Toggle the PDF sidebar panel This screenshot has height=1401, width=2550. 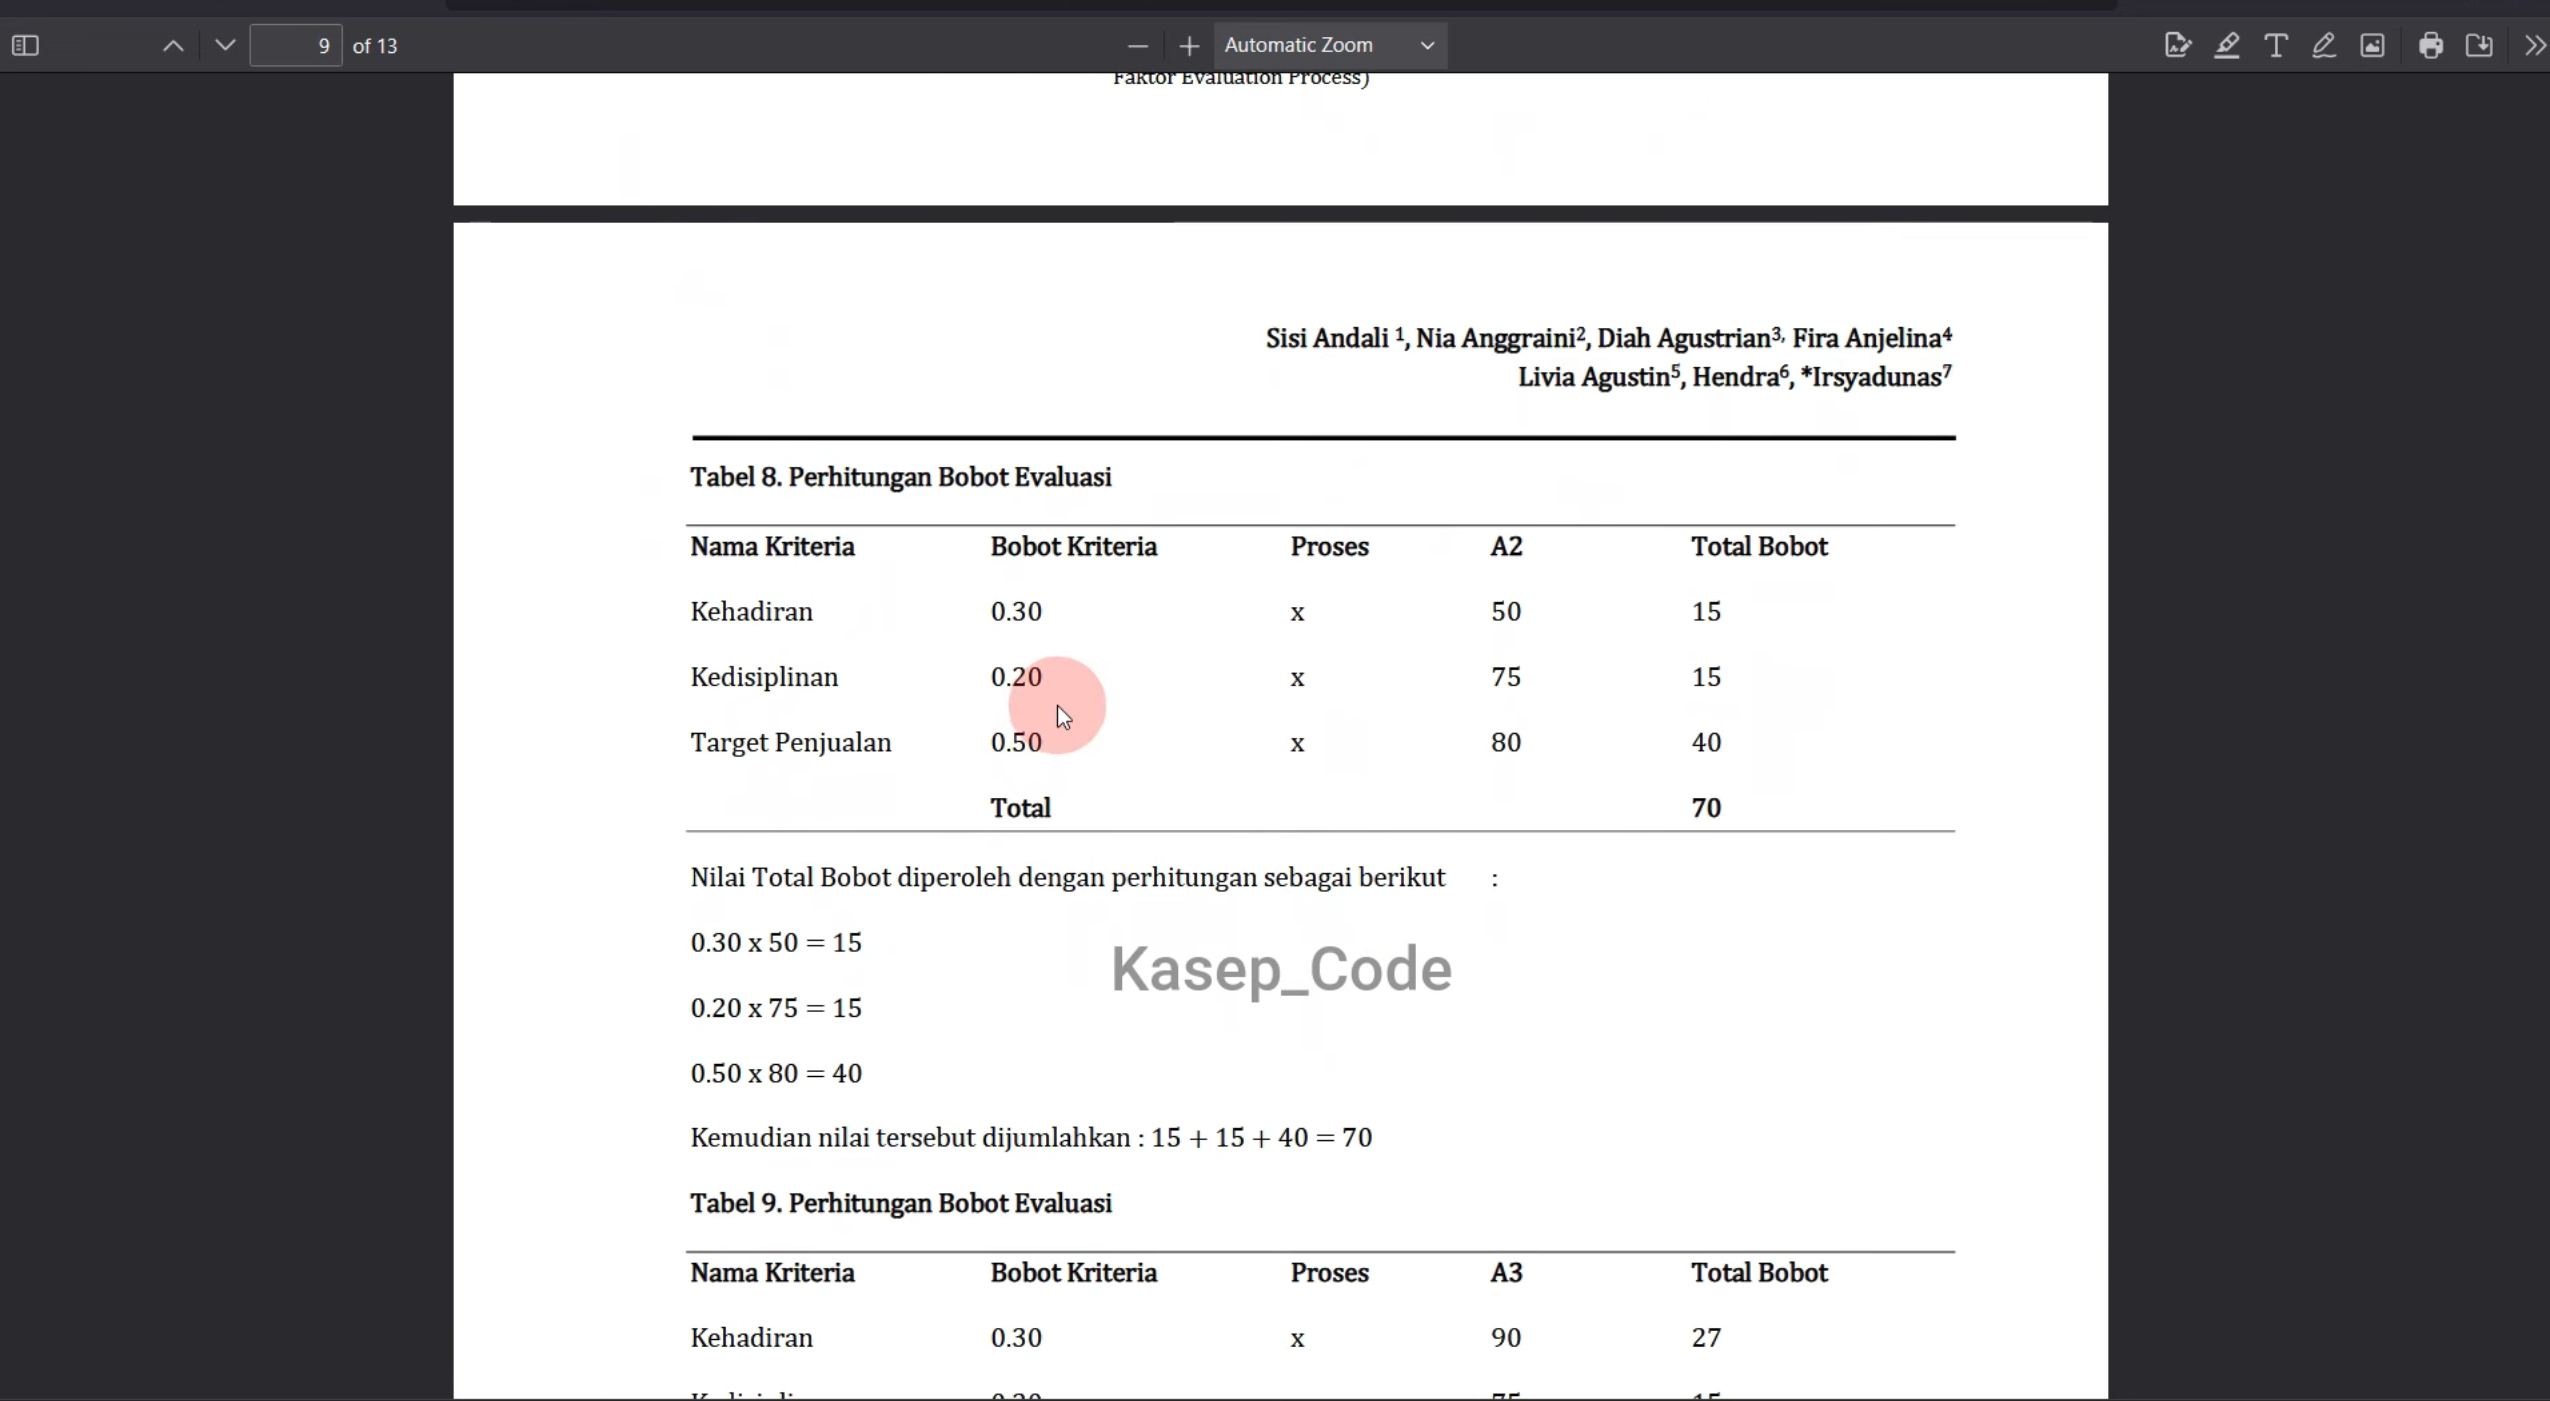coord(25,46)
